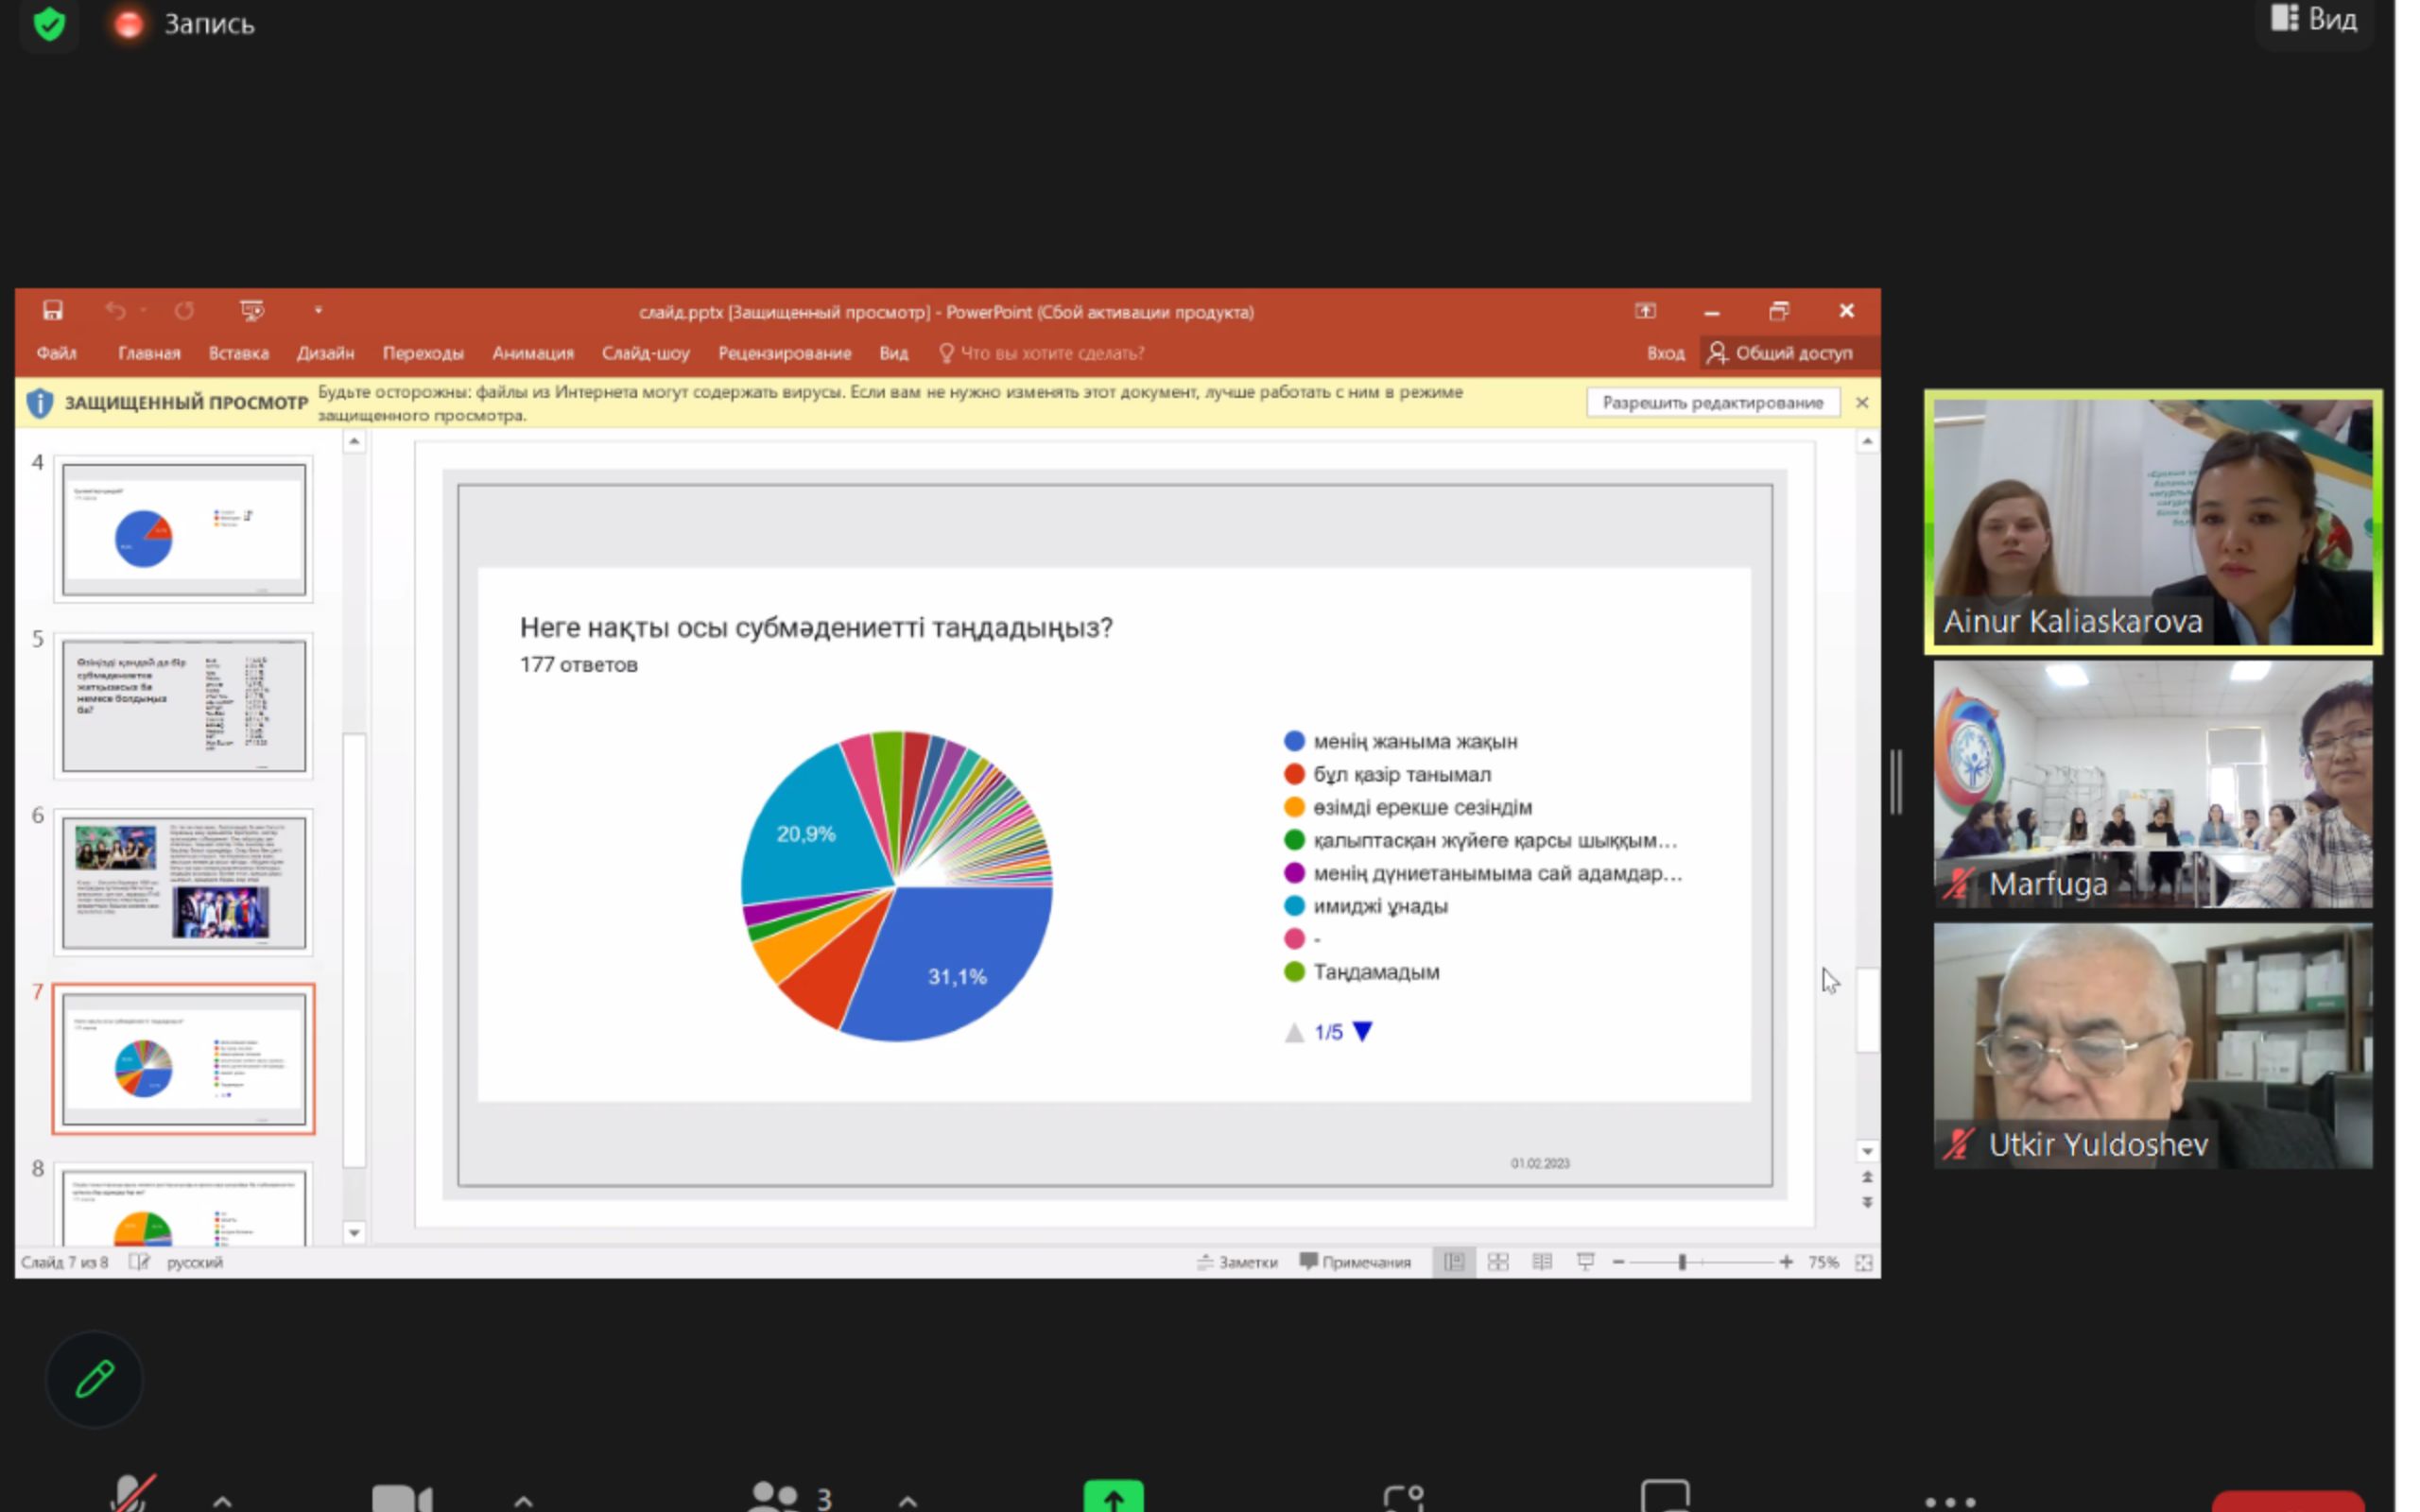The width and height of the screenshot is (2420, 1512).
Task: Click the green shield encryption icon
Action: pyautogui.click(x=49, y=23)
